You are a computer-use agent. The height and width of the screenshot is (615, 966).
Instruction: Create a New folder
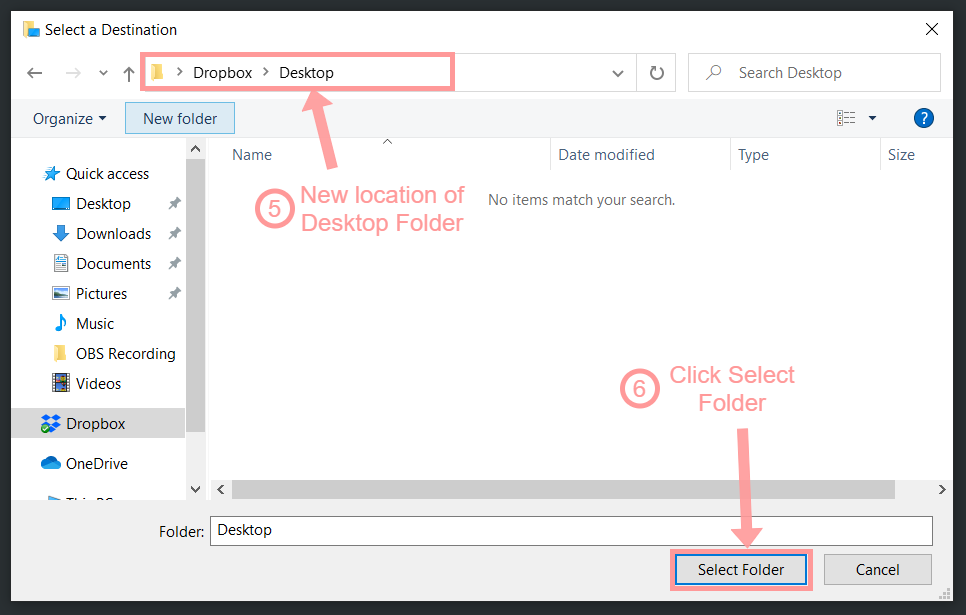coord(180,118)
